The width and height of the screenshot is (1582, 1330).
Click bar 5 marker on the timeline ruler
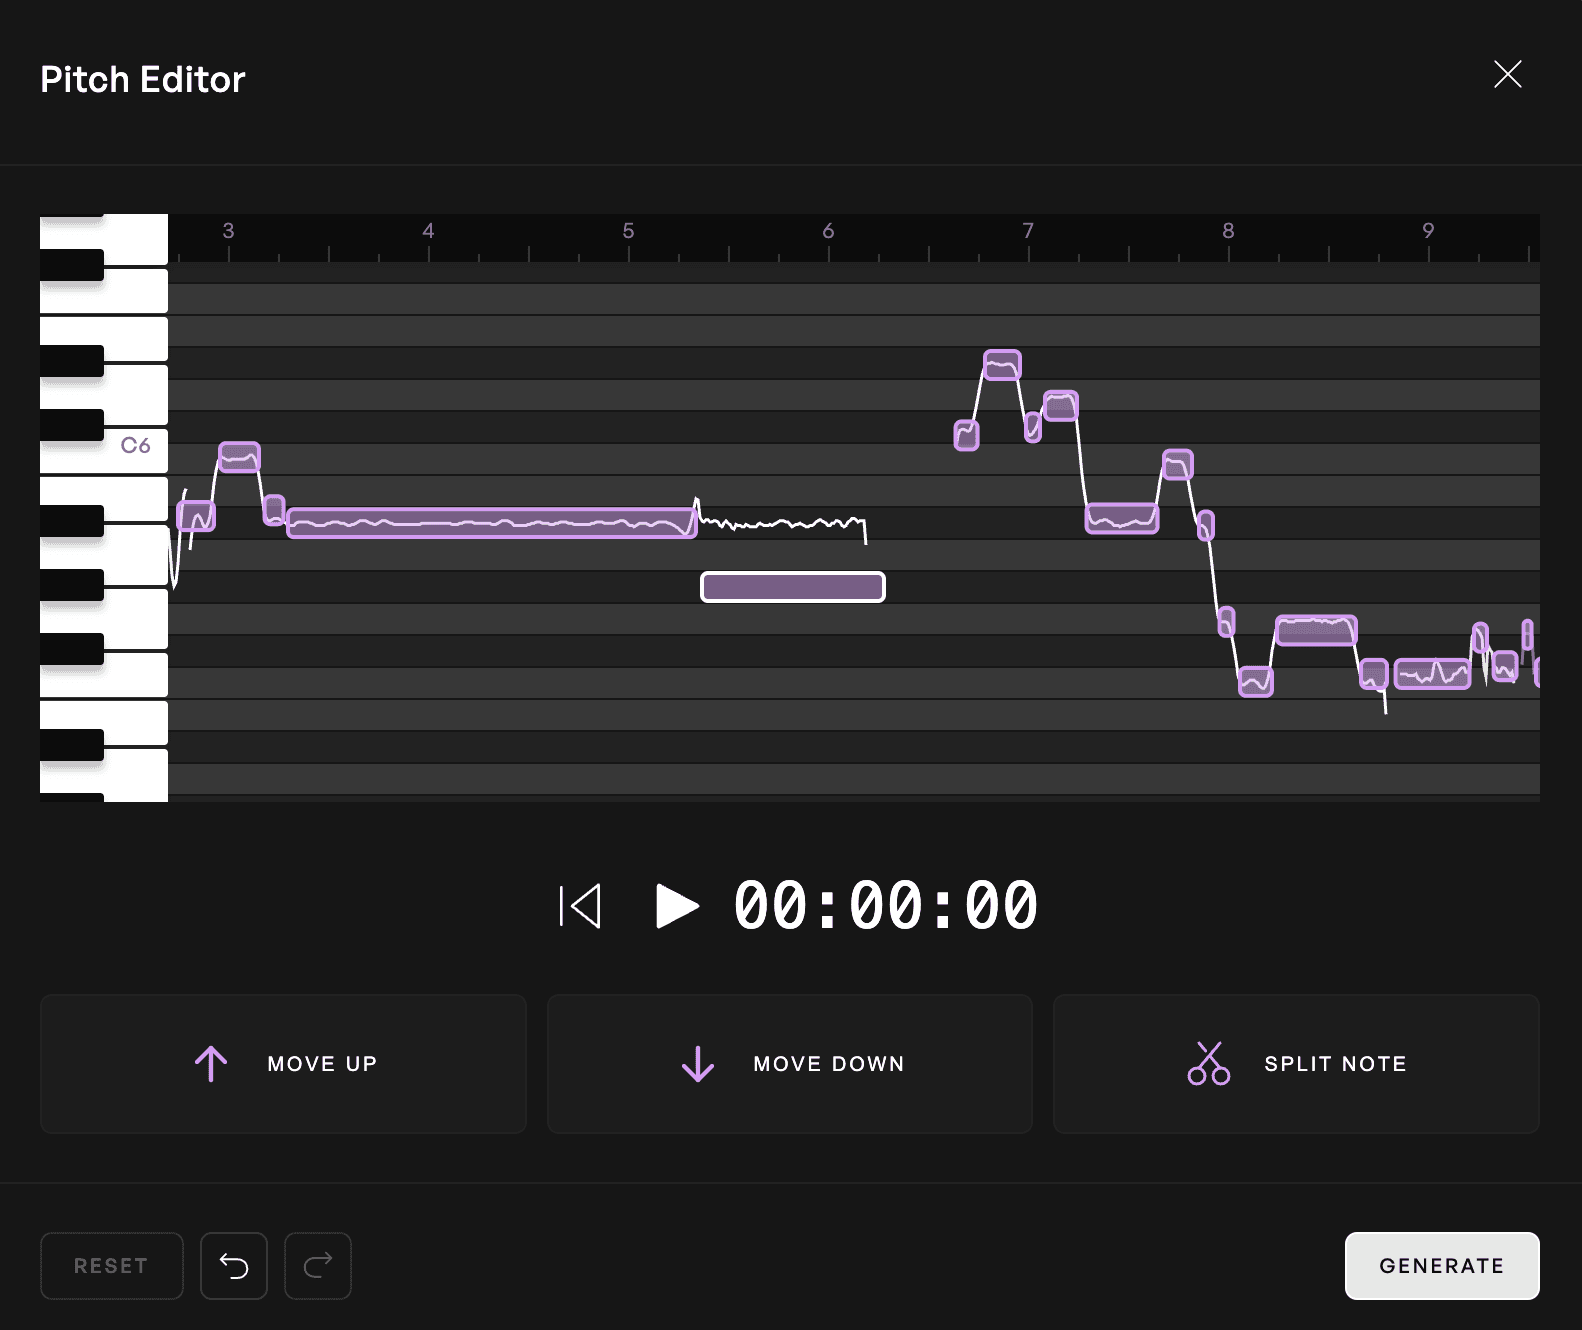coord(628,231)
